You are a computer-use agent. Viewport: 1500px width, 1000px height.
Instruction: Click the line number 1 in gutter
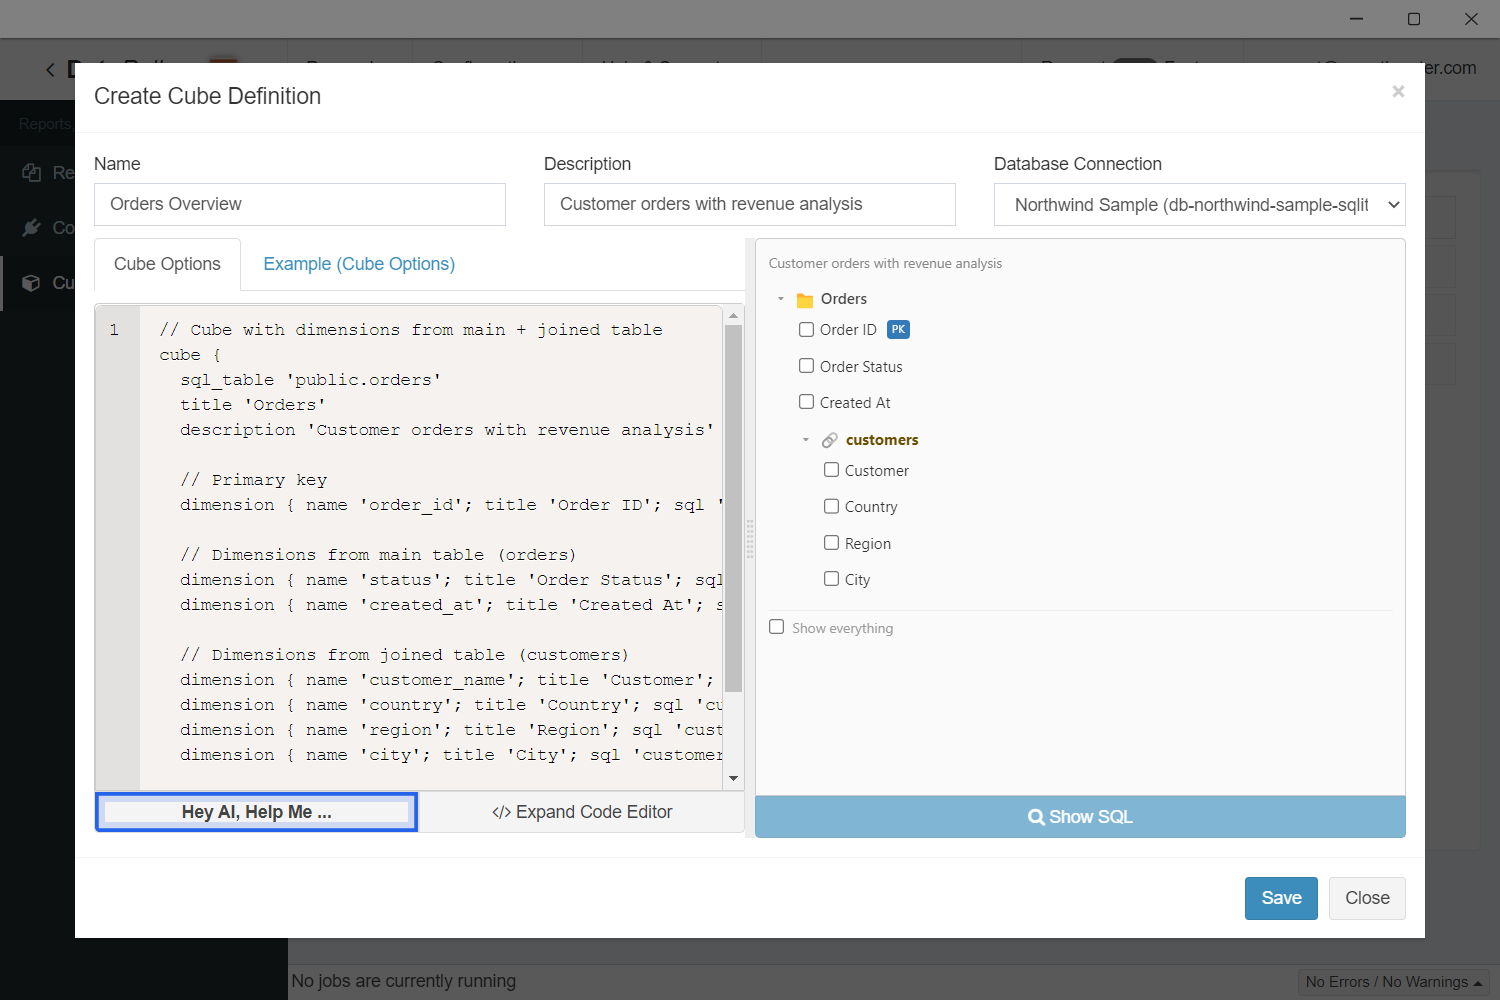pos(114,330)
